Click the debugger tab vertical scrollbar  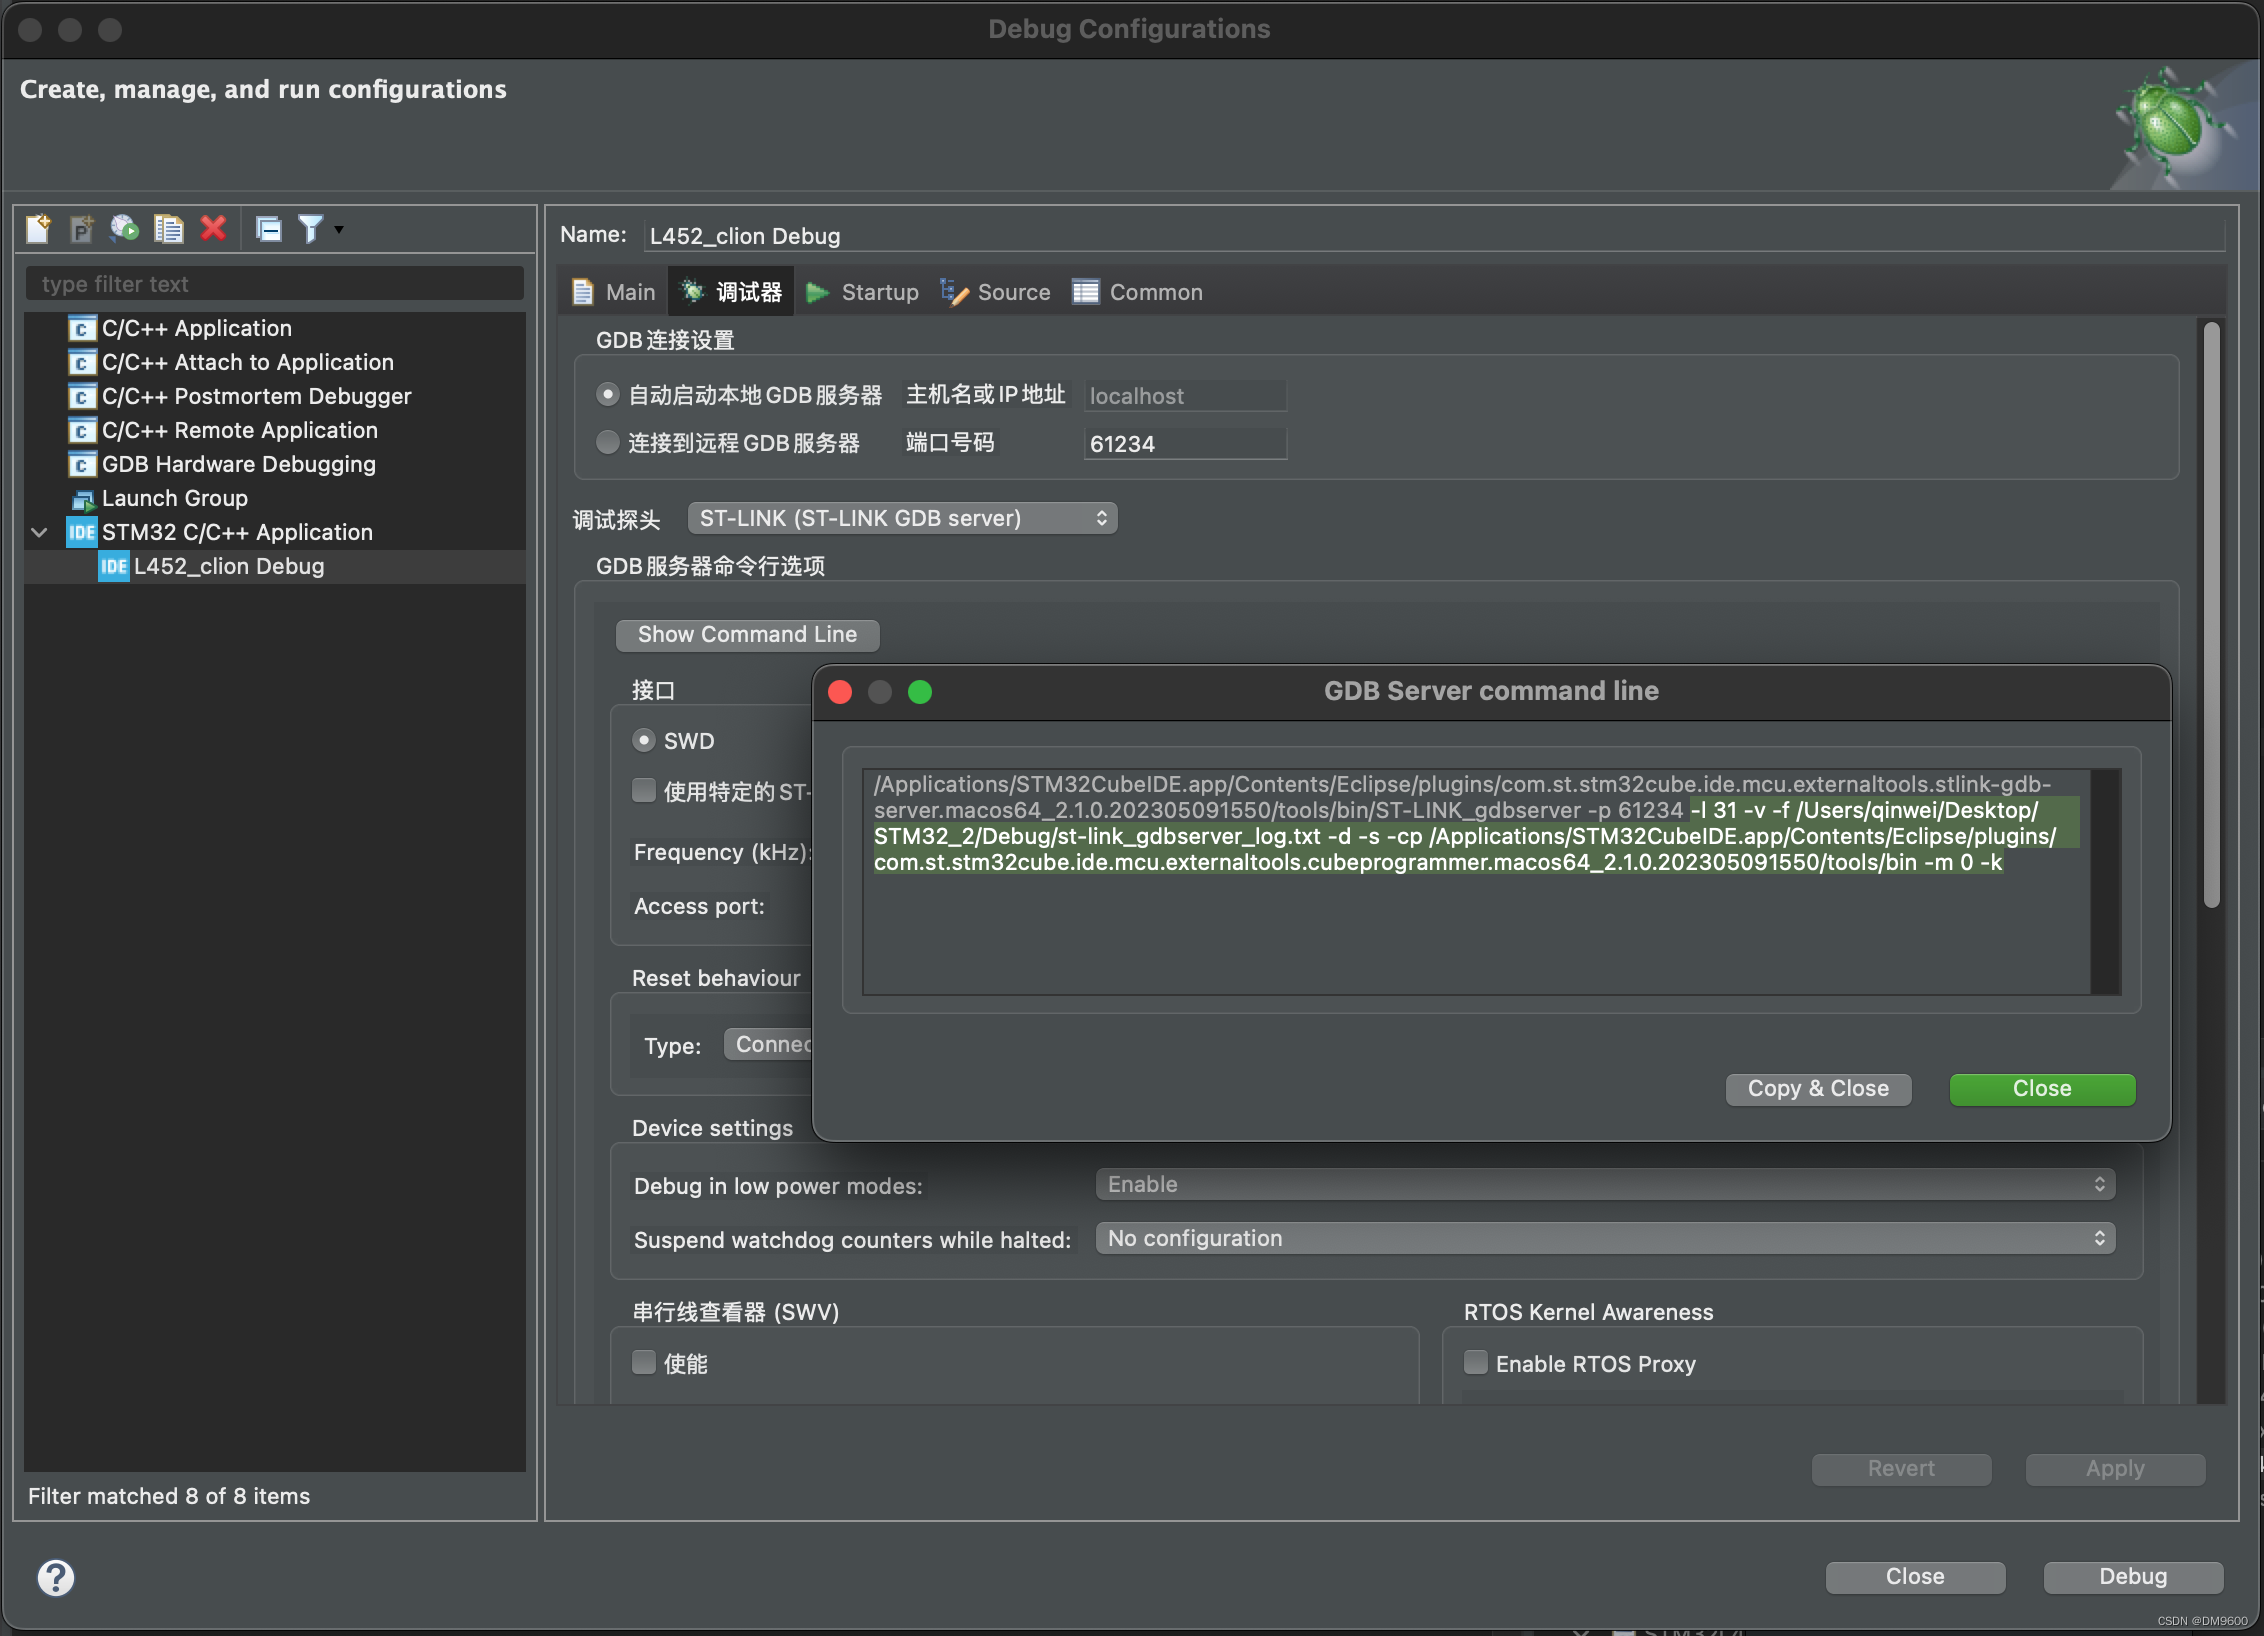tap(2211, 615)
